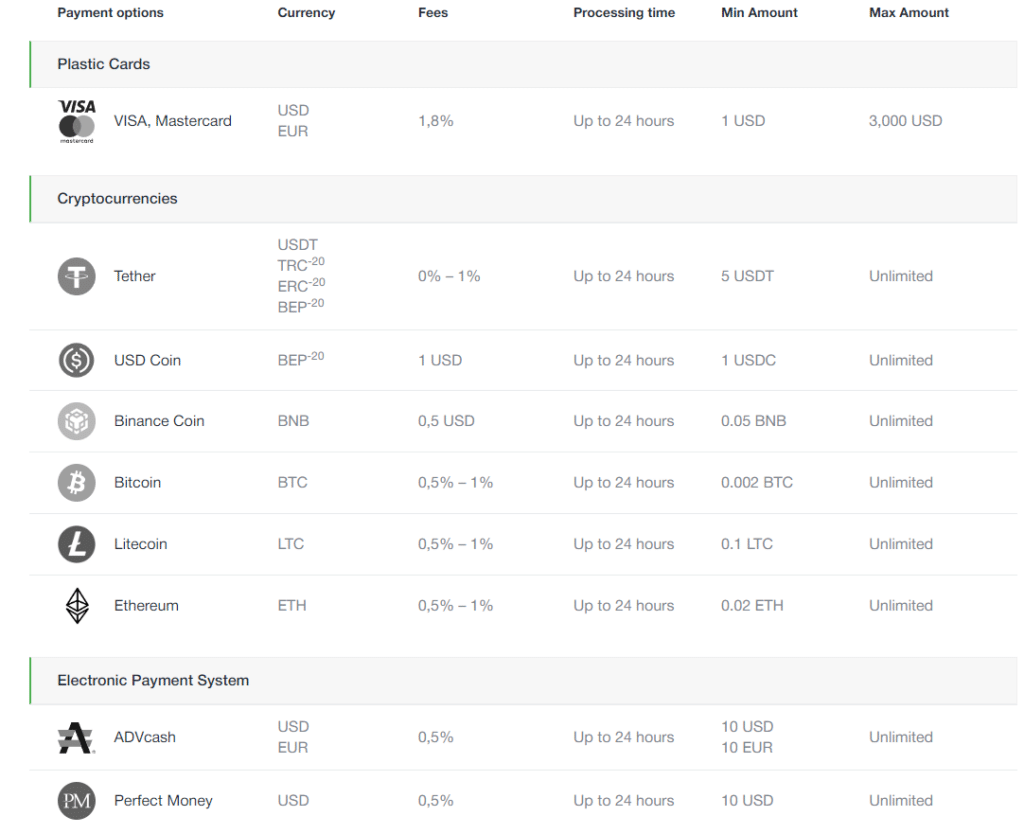Image resolution: width=1024 pixels, height=834 pixels.
Task: Select the 0,5% – 1% Bitcoin fee
Action: point(456,483)
